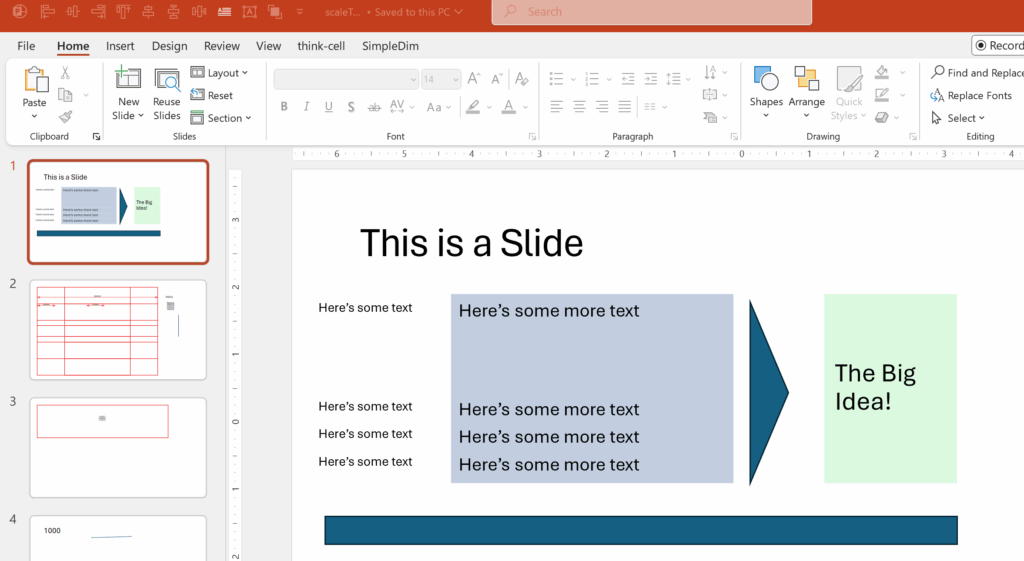Click the Increase Indent icon
Screen dimensions: 1024x561
click(650, 79)
